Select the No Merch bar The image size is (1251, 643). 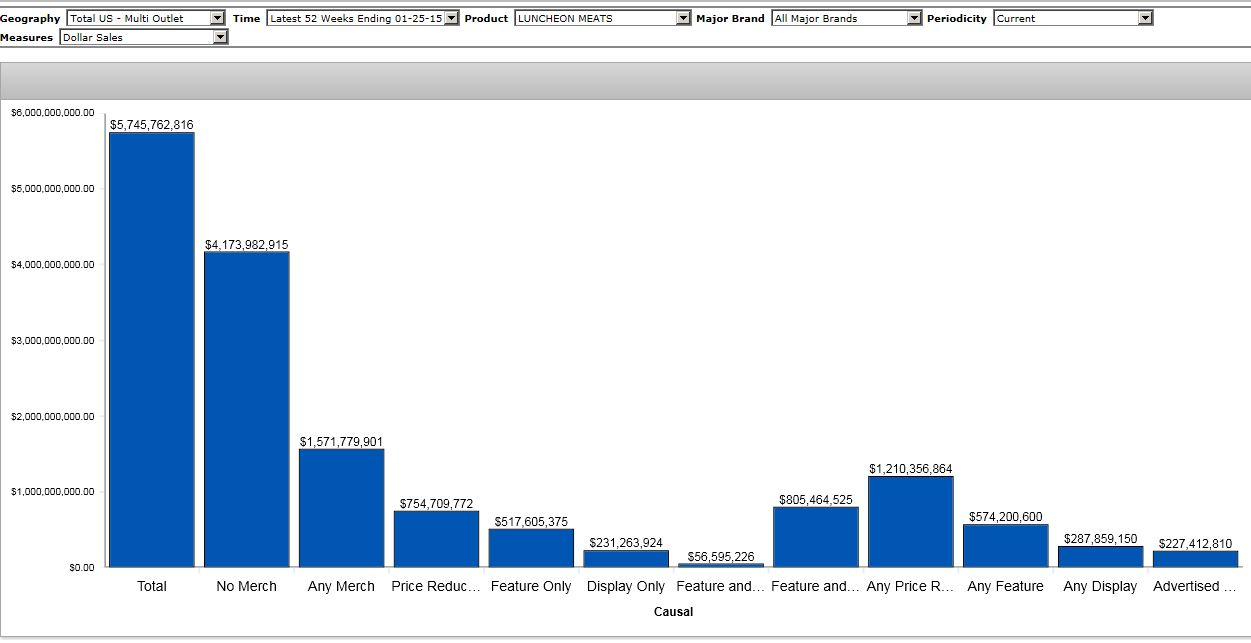click(247, 409)
